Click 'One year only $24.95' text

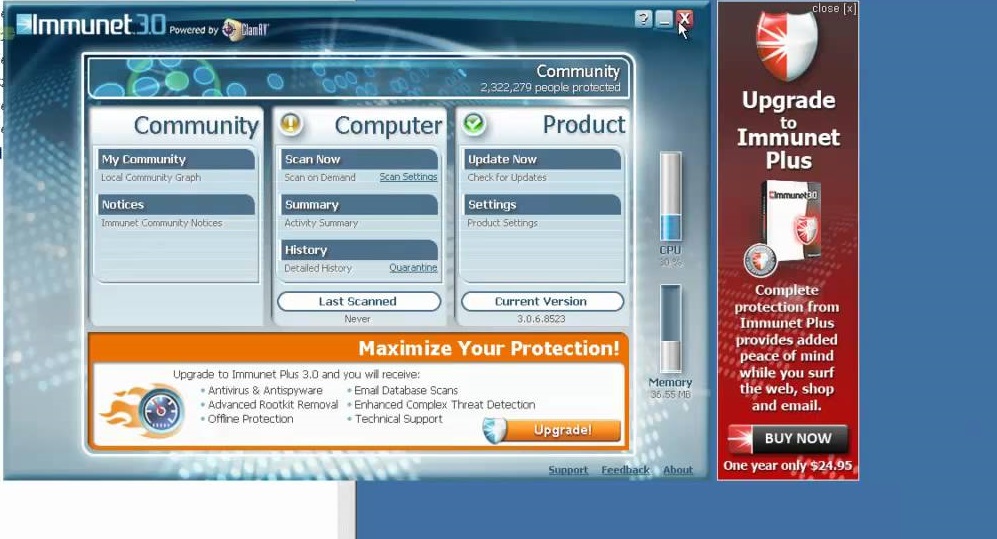pos(787,465)
